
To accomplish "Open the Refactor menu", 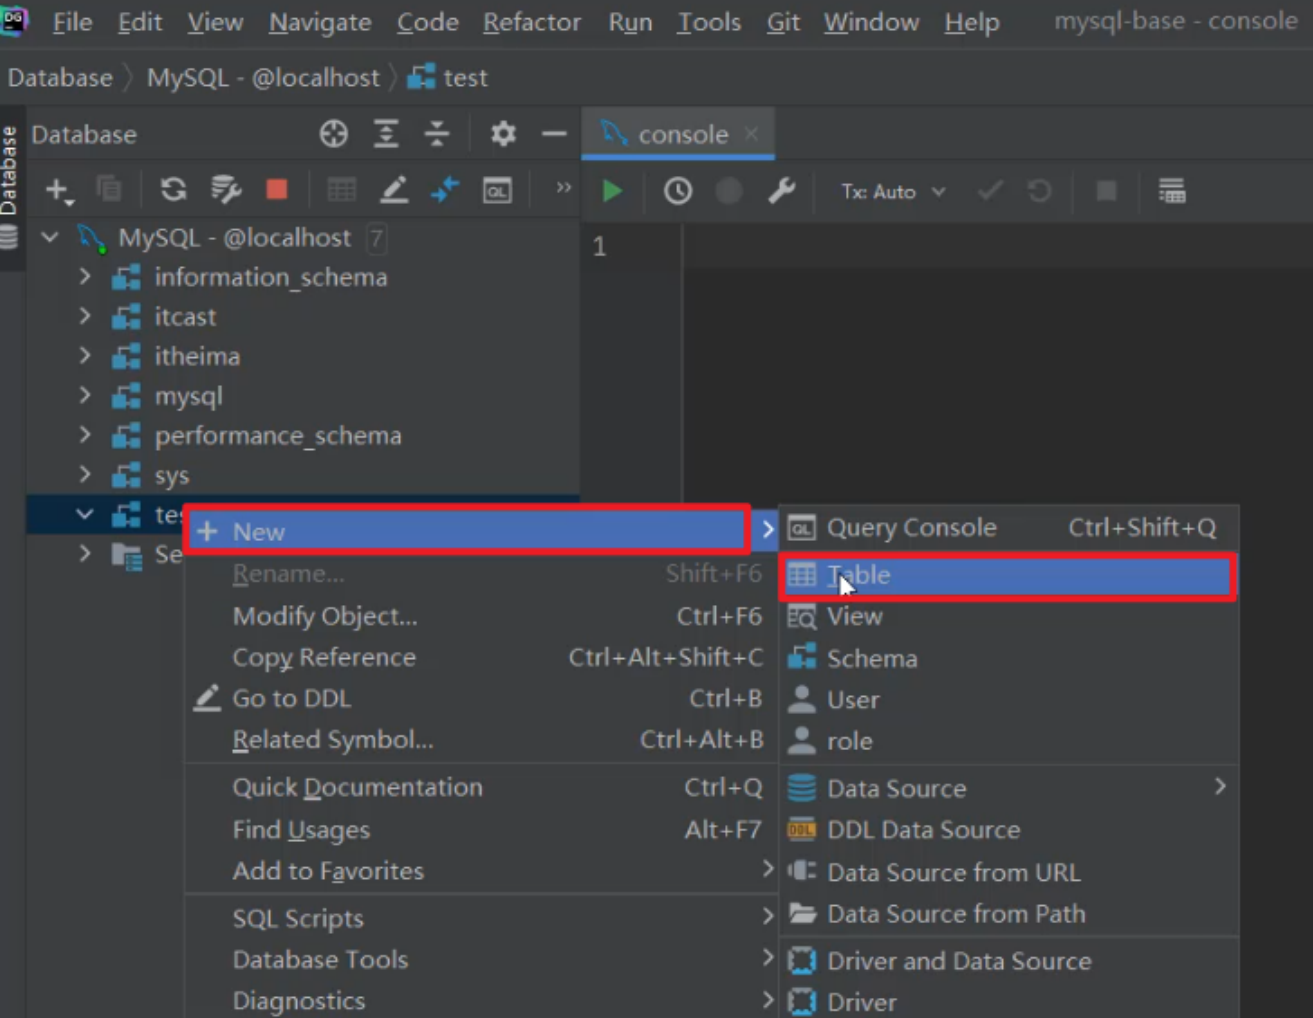I will click(x=532, y=21).
